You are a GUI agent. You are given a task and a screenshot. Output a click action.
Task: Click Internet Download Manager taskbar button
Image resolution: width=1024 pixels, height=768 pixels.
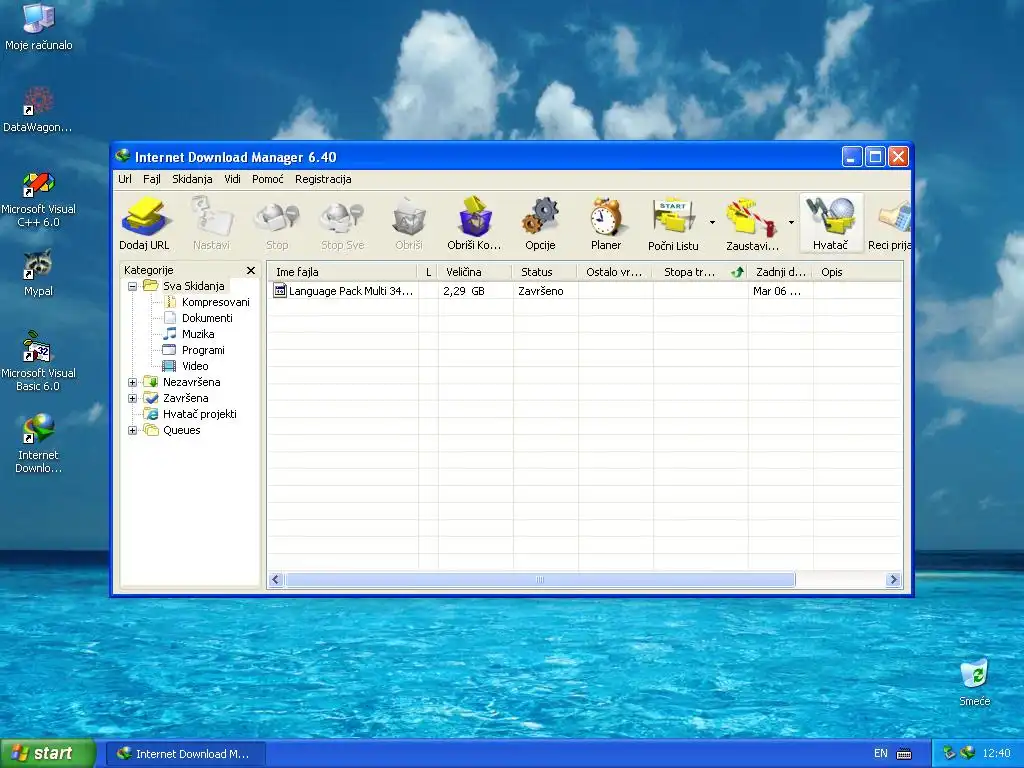point(185,754)
